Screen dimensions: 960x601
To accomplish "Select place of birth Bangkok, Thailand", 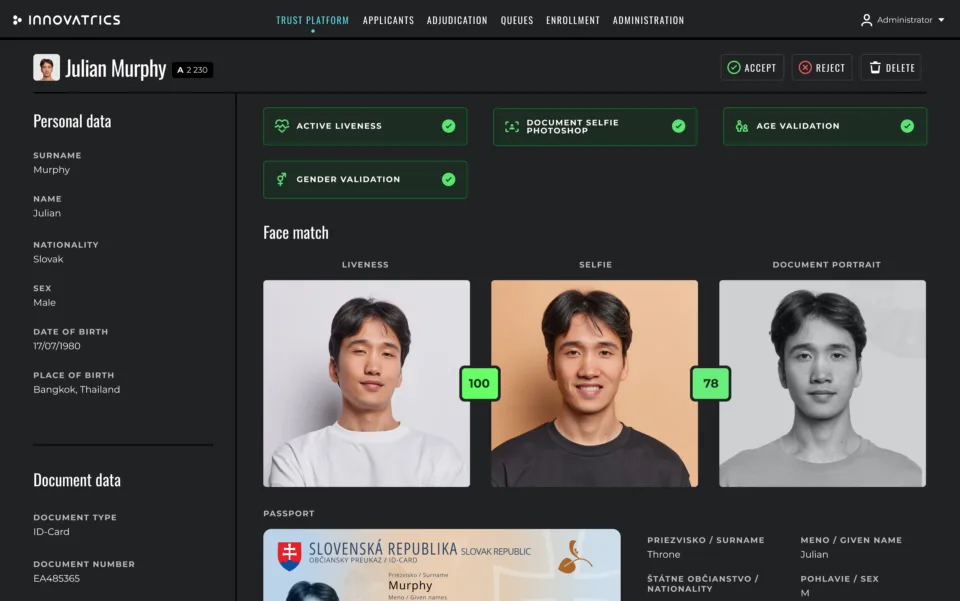I will click(77, 389).
